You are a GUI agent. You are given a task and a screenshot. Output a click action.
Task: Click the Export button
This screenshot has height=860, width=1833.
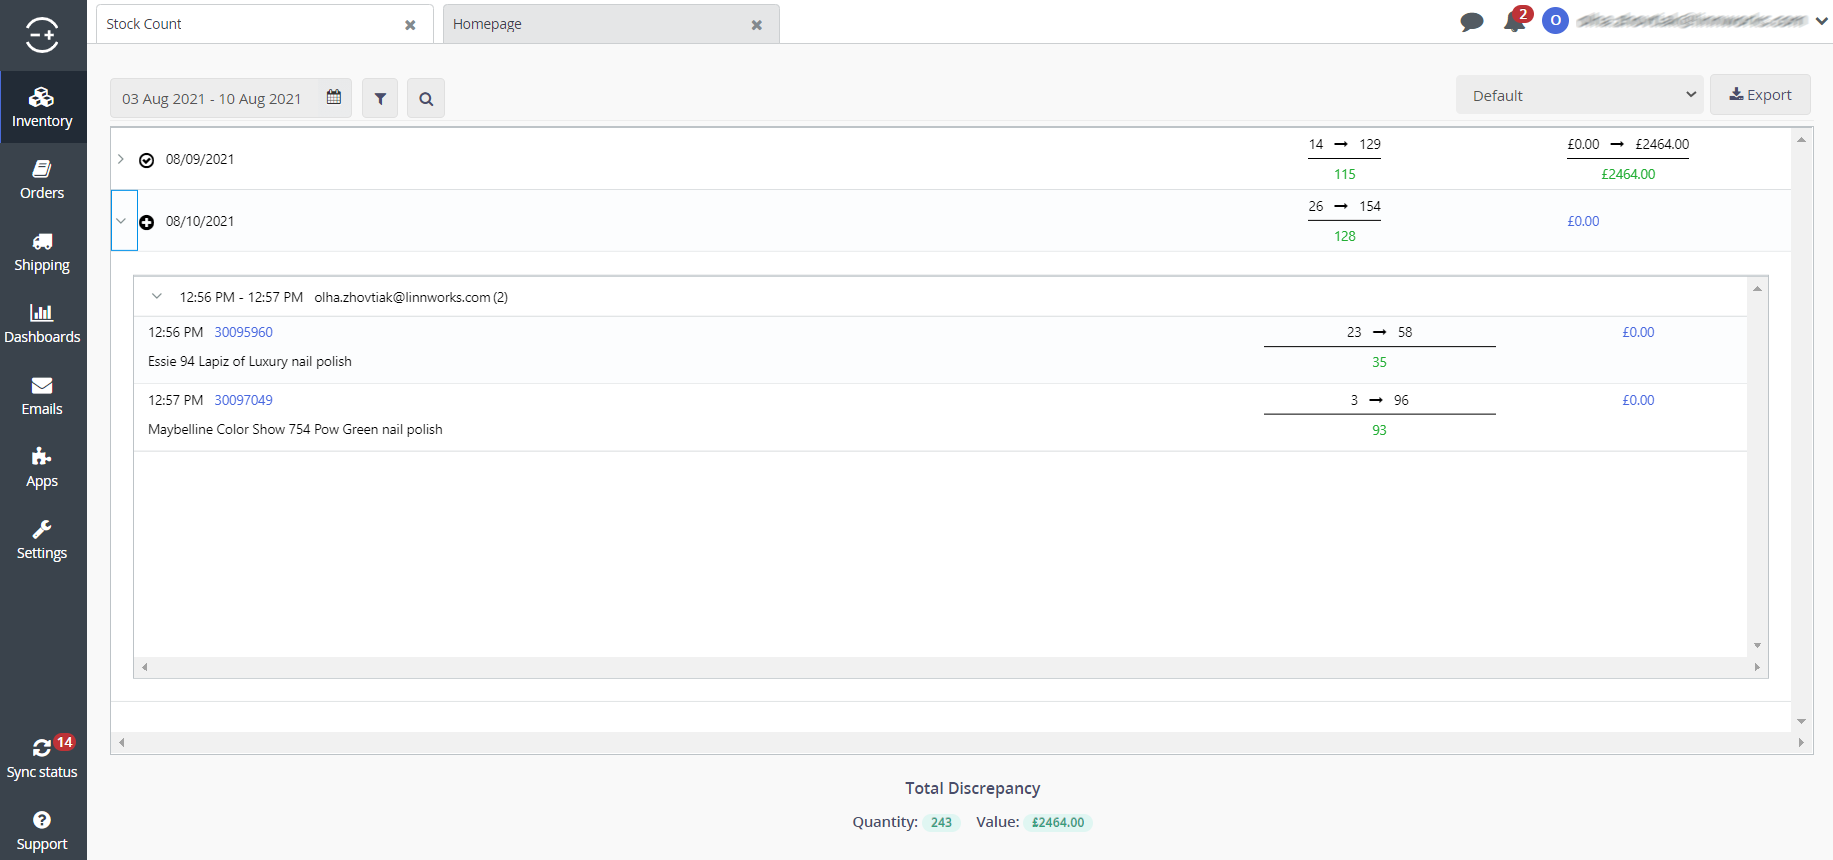point(1760,95)
